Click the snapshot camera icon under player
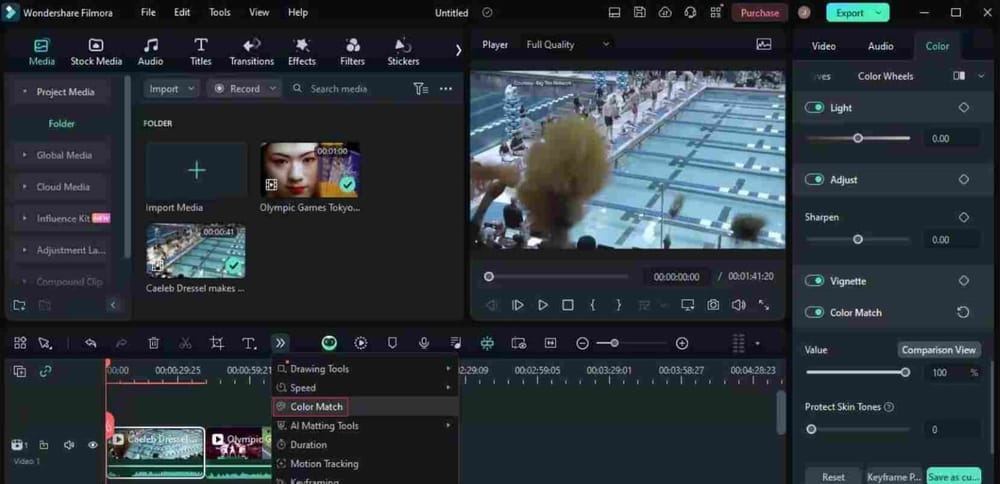Viewport: 1000px width, 484px height. [713, 305]
